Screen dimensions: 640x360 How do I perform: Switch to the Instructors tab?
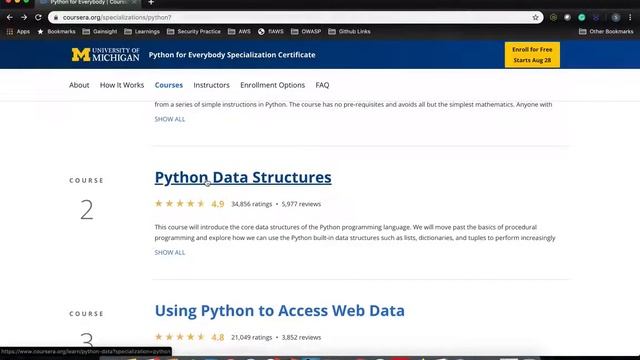coord(211,85)
